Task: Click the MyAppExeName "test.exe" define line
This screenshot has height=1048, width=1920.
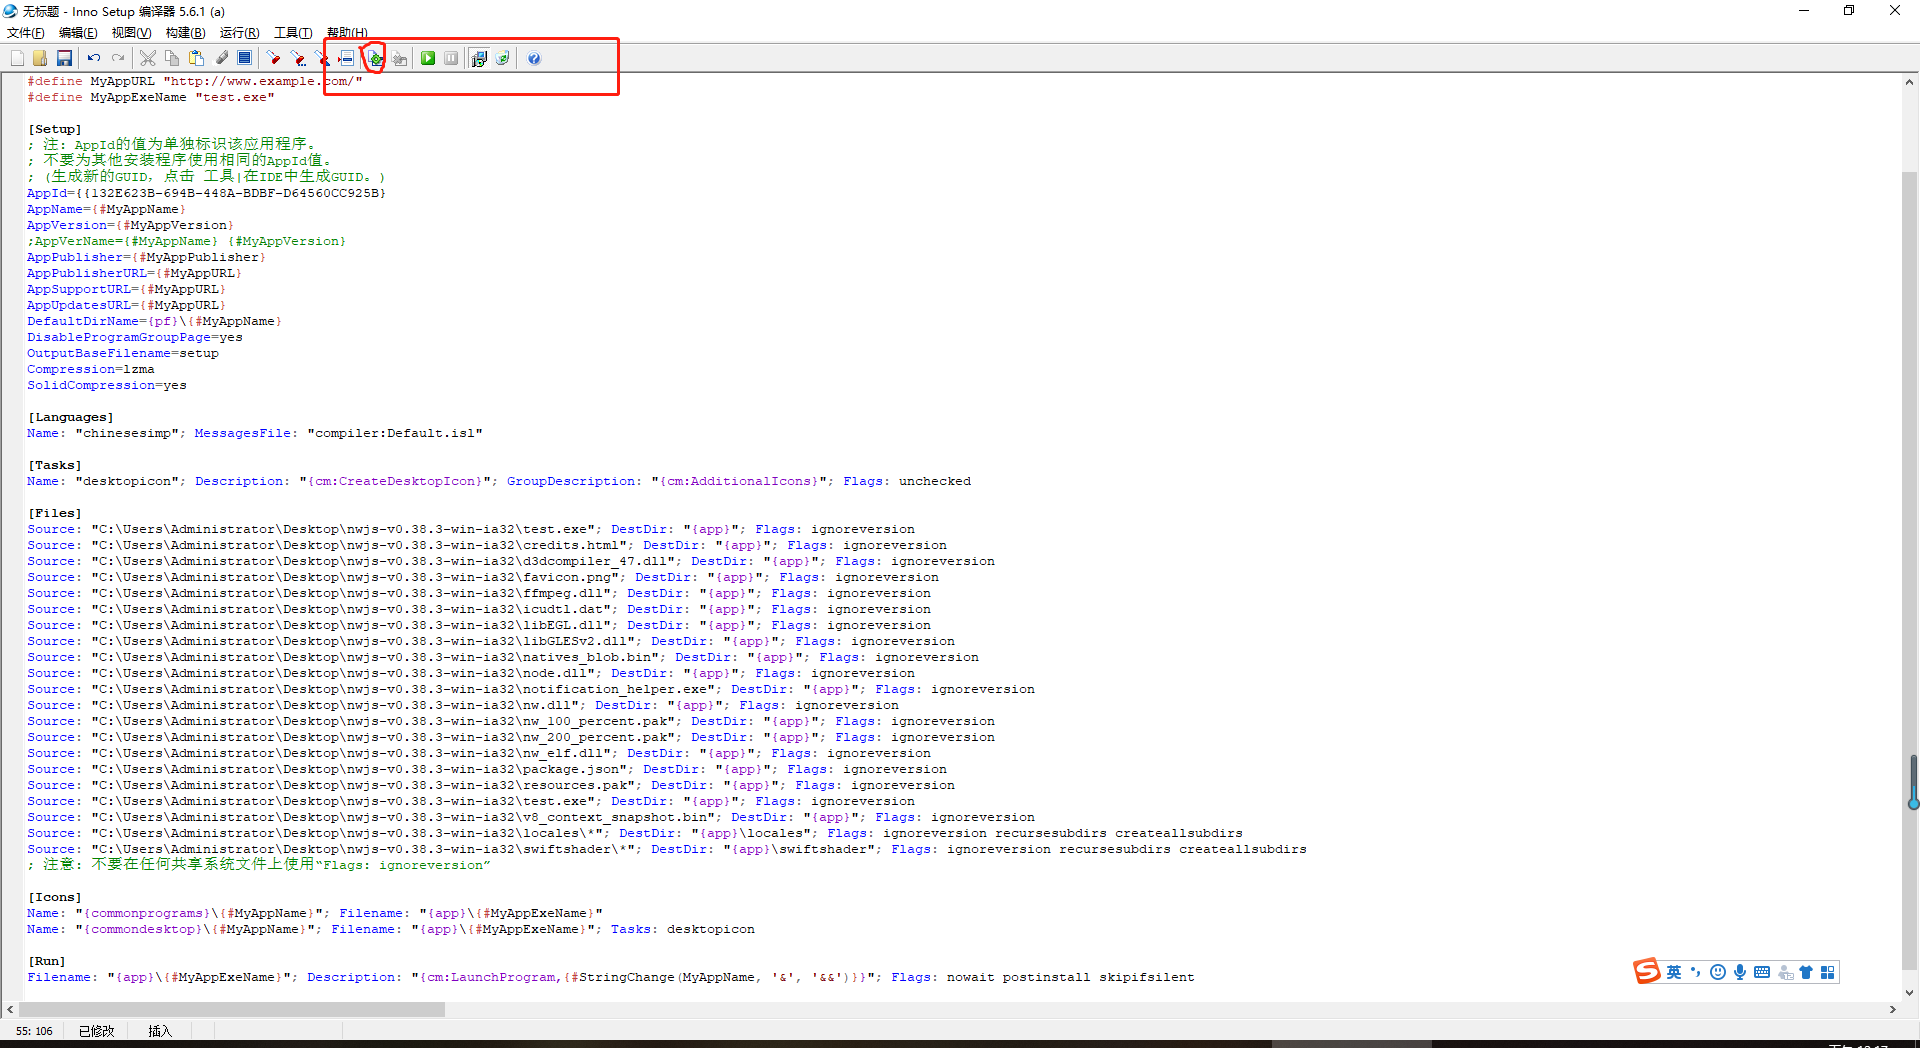Action: tap(151, 97)
